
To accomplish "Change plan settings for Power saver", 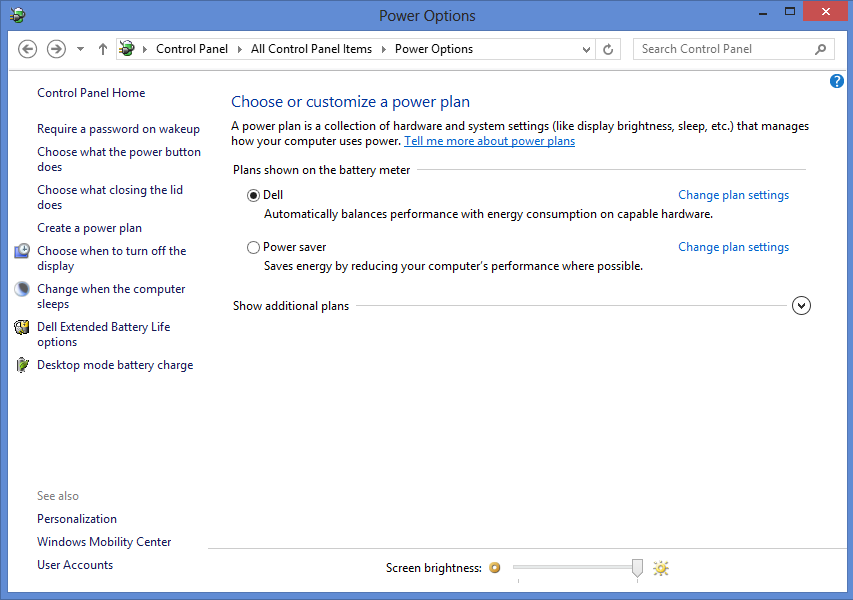I will point(733,247).
